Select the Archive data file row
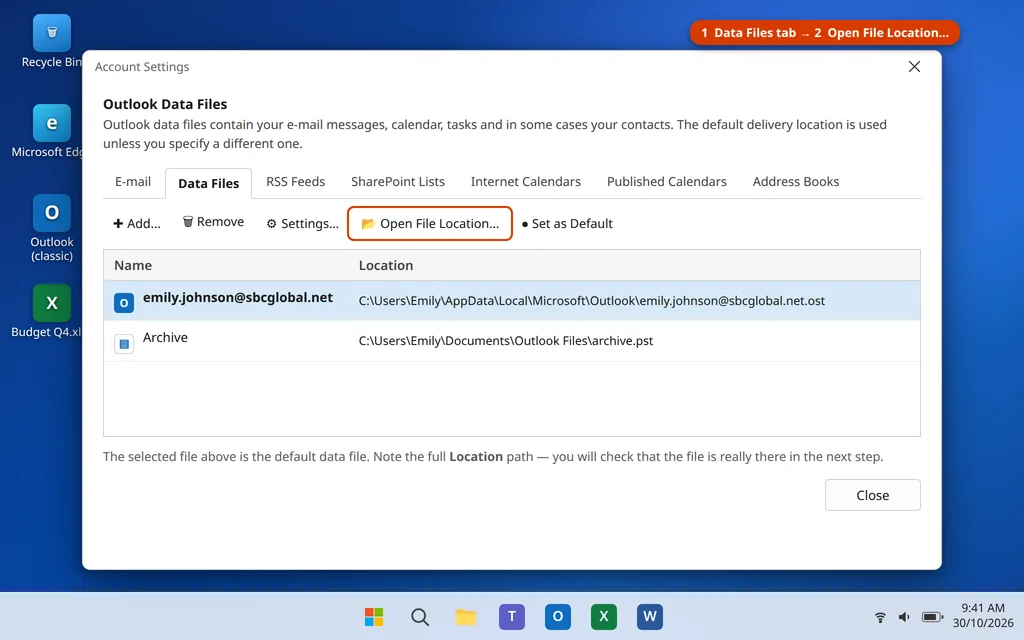The image size is (1024, 640). (x=511, y=340)
